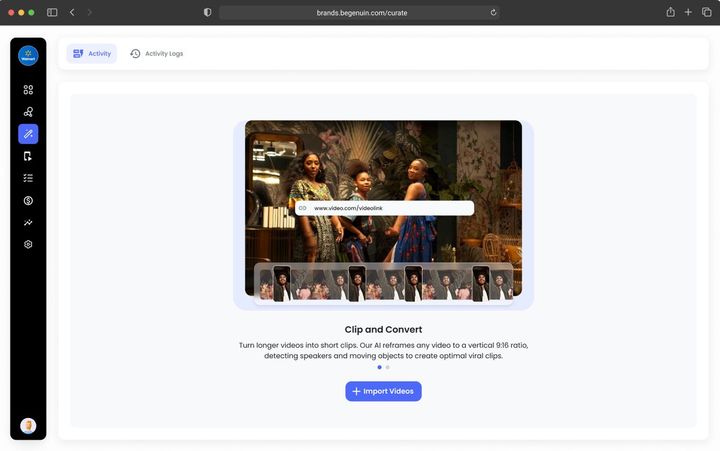The width and height of the screenshot is (720, 451).
Task: Open the community circles icon in sidebar
Action: (x=28, y=112)
